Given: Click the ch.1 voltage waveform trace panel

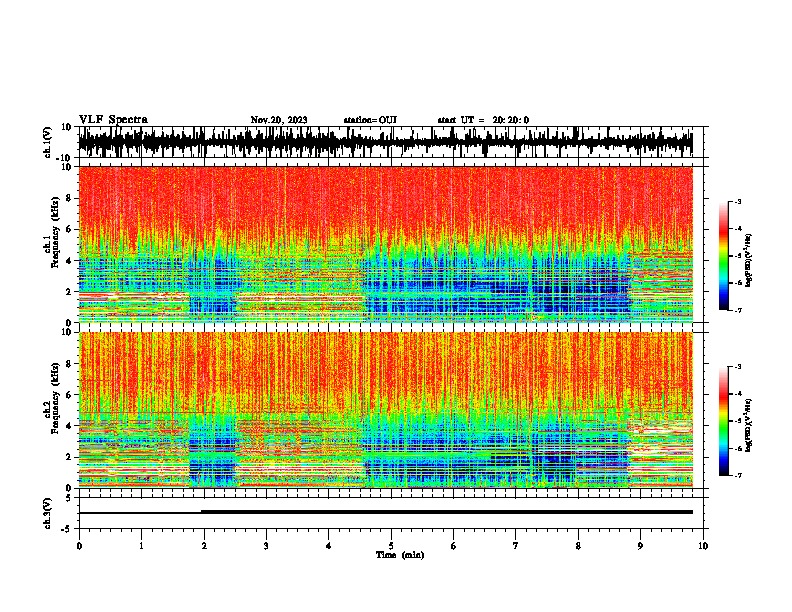Looking at the screenshot, I should point(393,142).
